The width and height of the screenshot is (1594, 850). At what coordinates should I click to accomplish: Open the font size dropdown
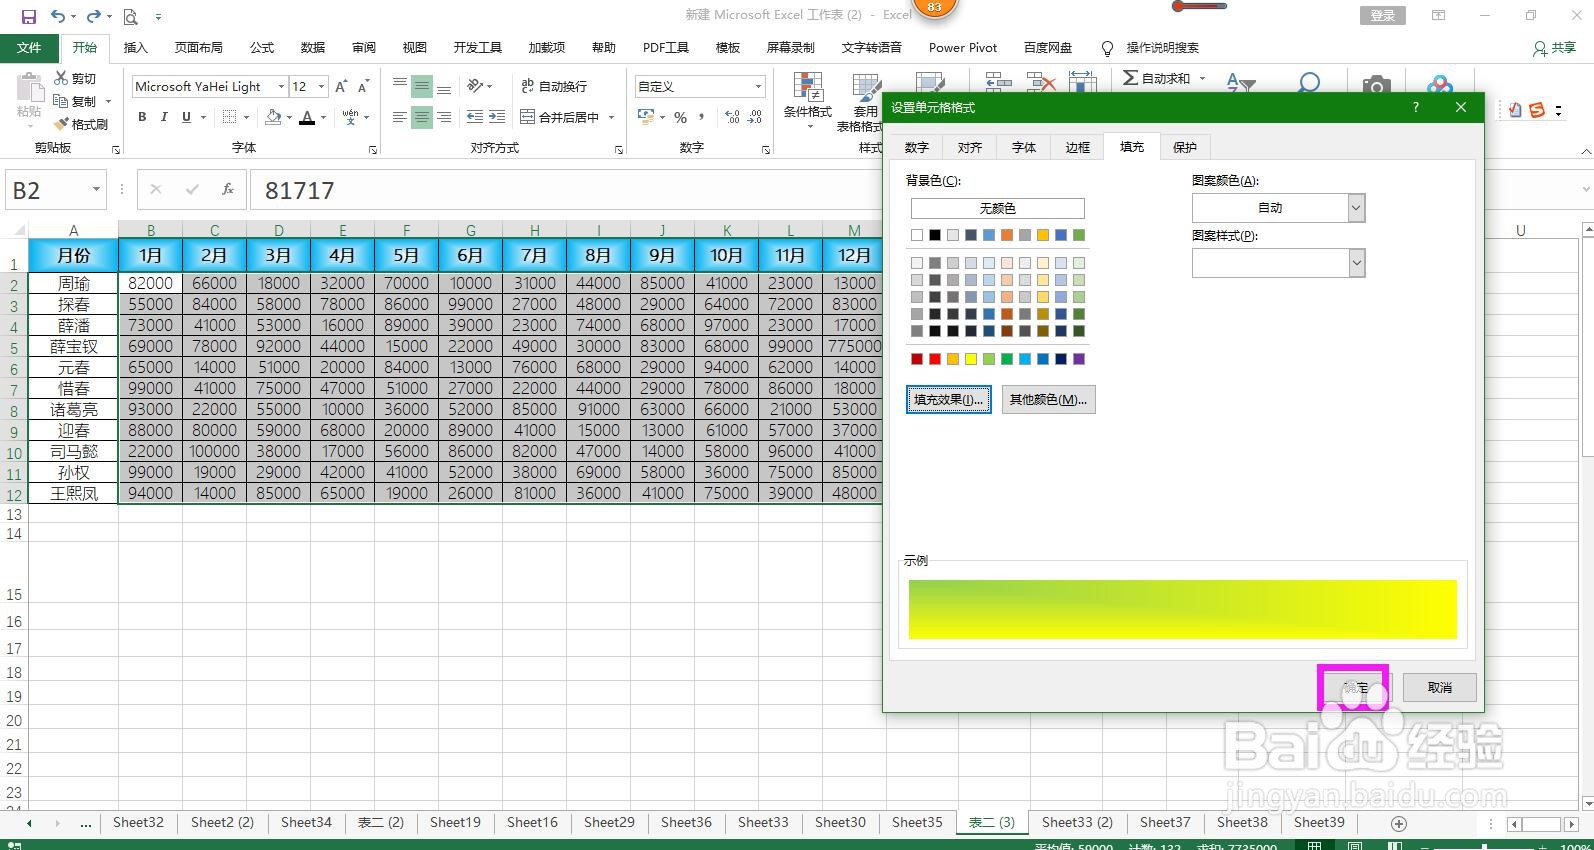[321, 86]
